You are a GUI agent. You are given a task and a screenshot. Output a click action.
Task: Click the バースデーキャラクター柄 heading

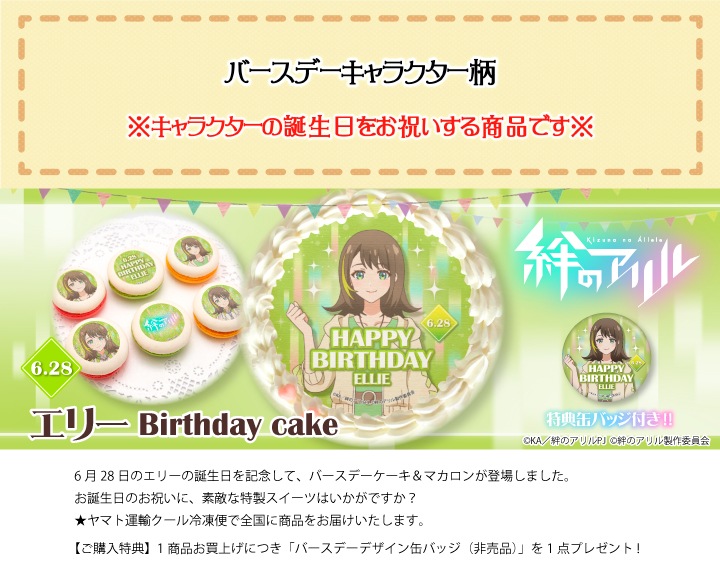click(x=360, y=73)
